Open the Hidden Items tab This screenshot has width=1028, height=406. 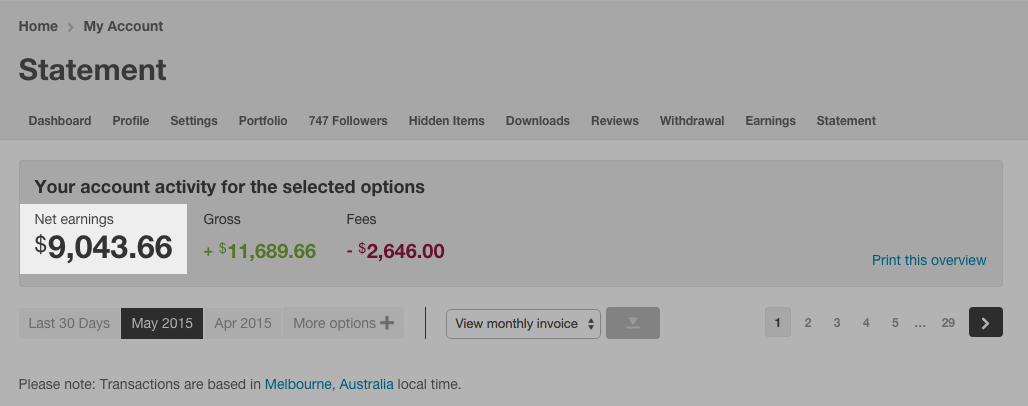coord(446,121)
